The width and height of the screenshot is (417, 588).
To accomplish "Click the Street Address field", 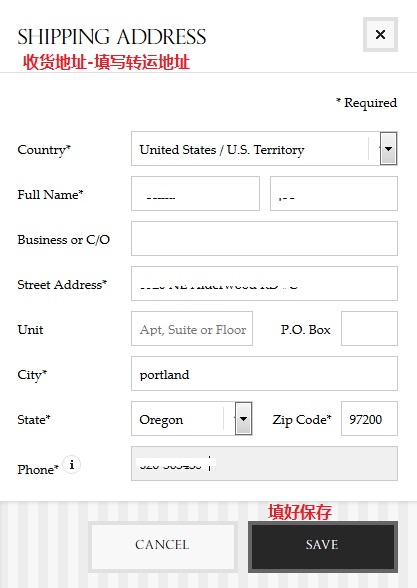I will point(264,284).
